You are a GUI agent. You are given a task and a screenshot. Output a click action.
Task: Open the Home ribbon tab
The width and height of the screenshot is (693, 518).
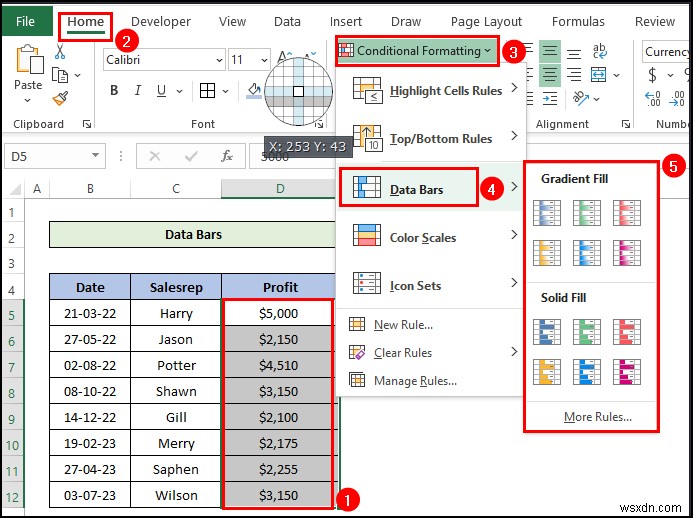(x=86, y=22)
